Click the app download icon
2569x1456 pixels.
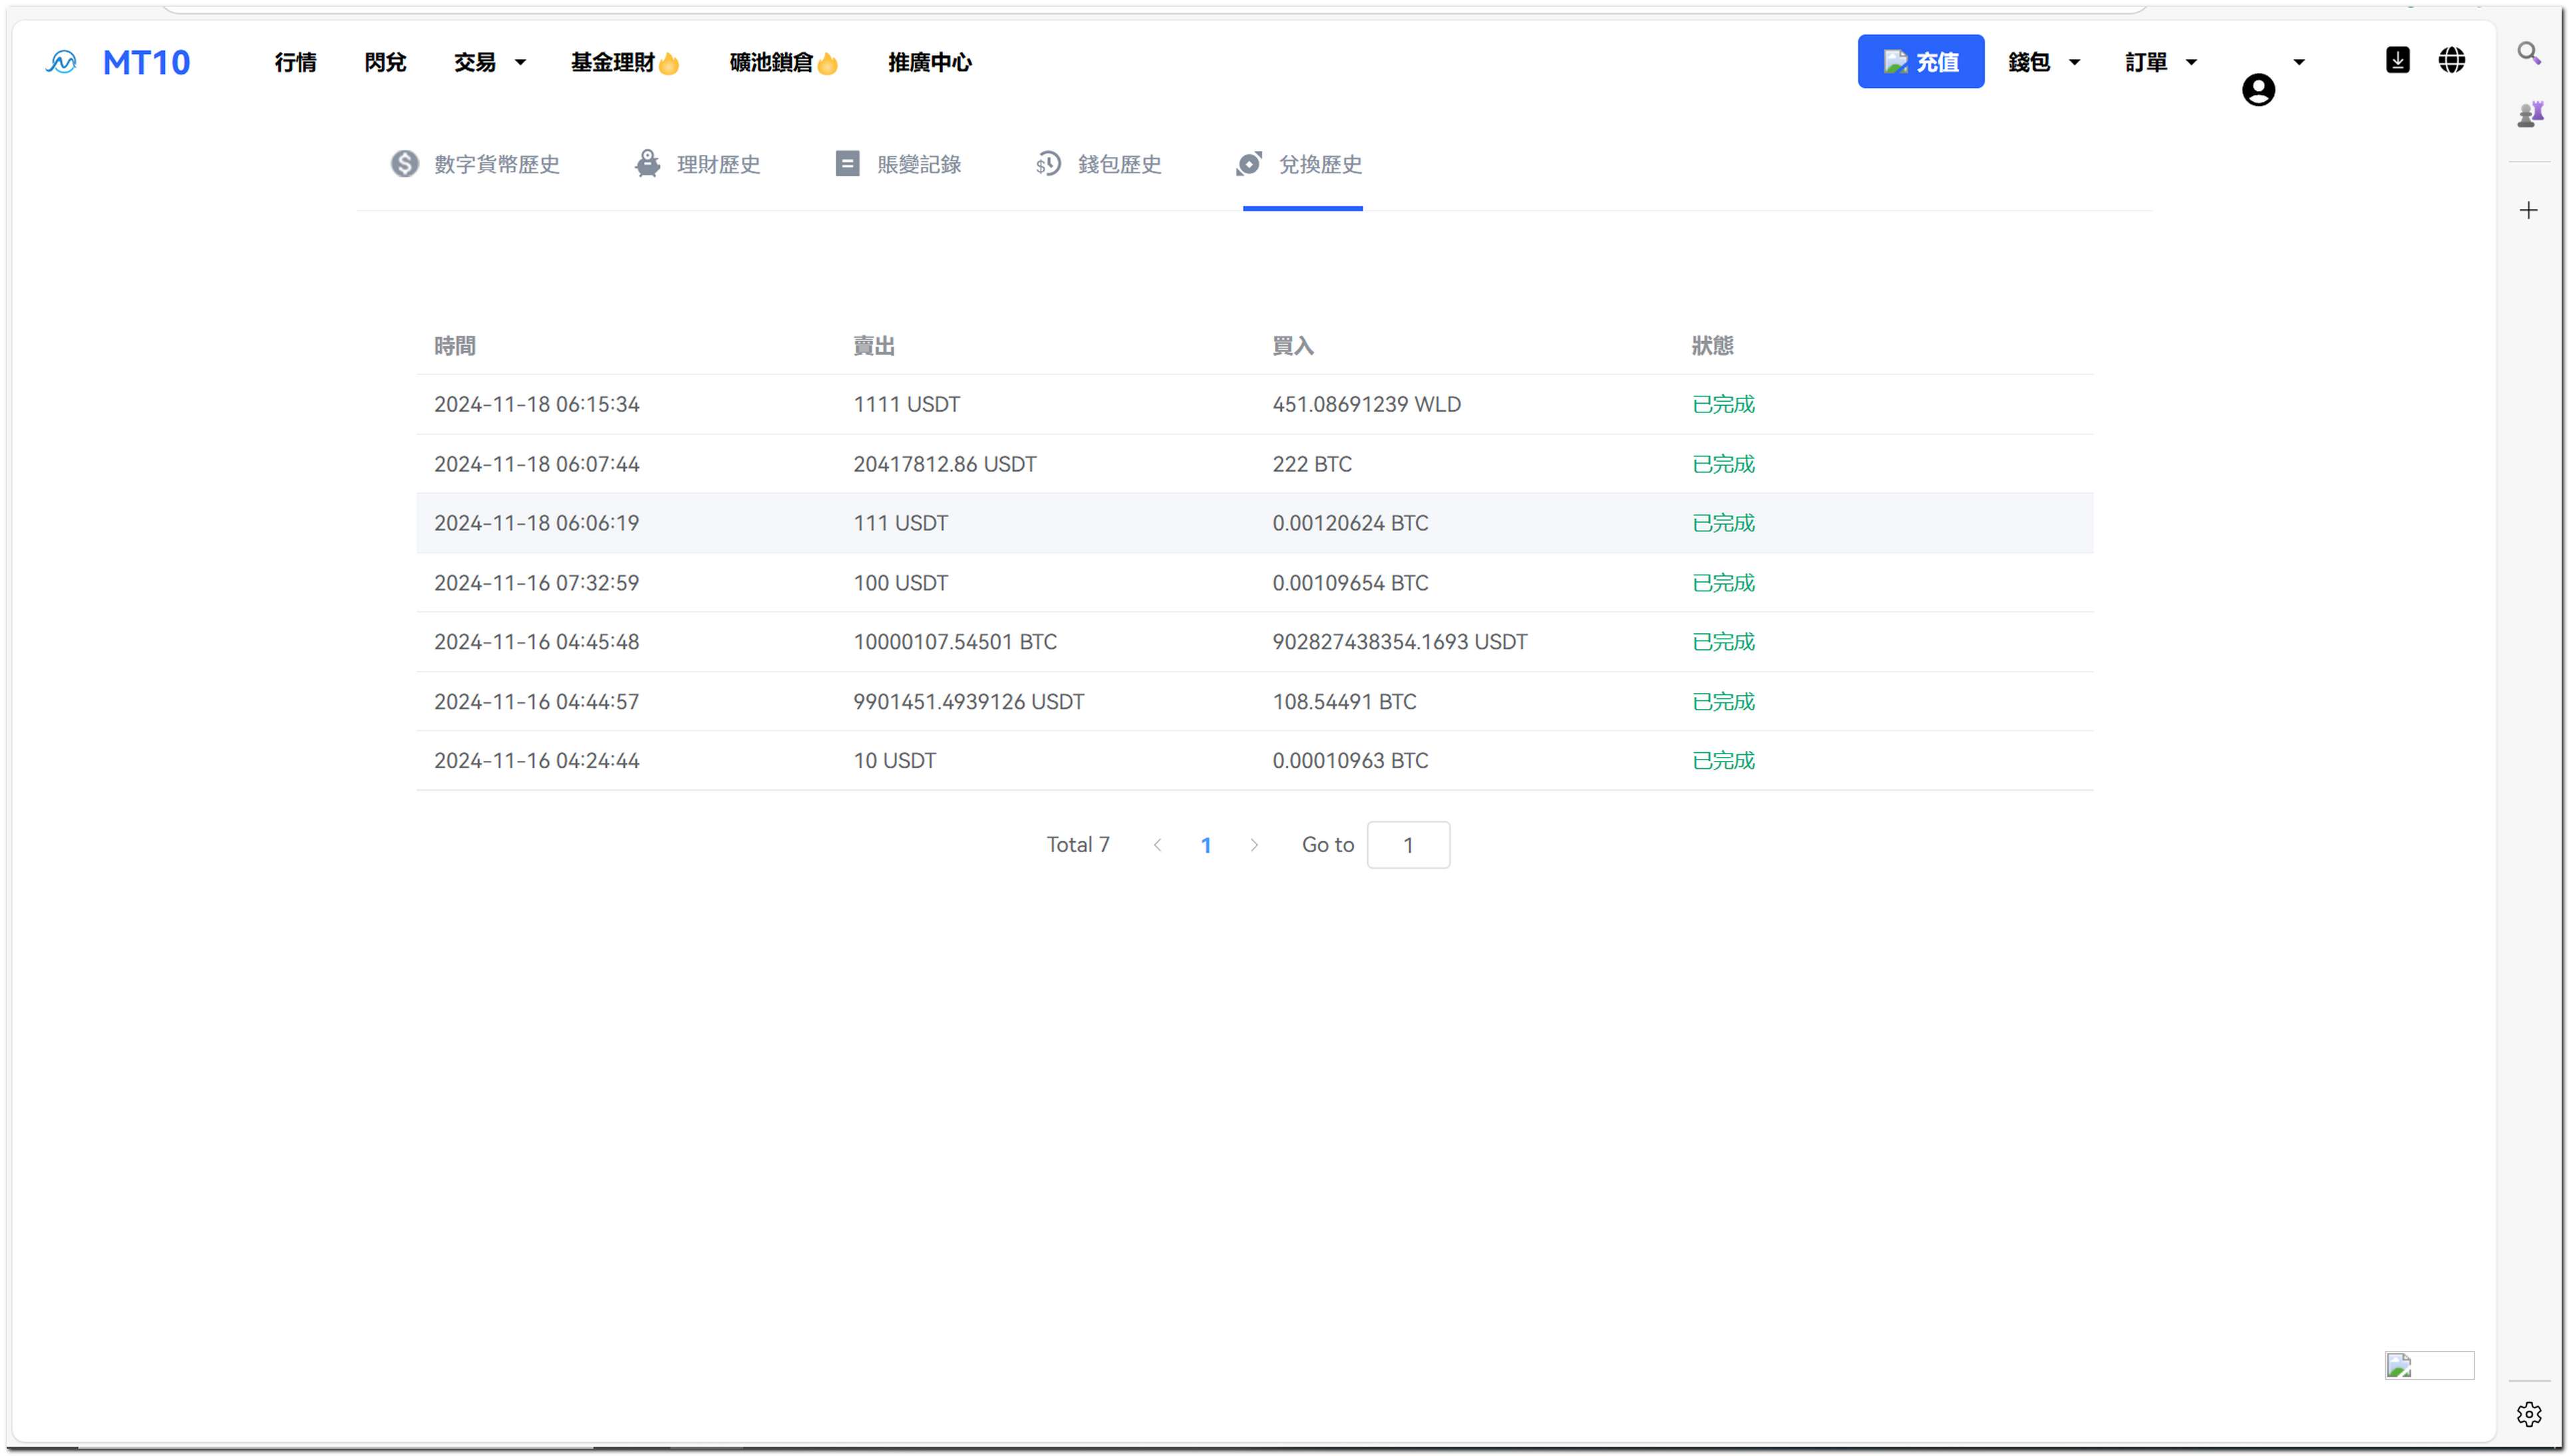click(x=2396, y=60)
